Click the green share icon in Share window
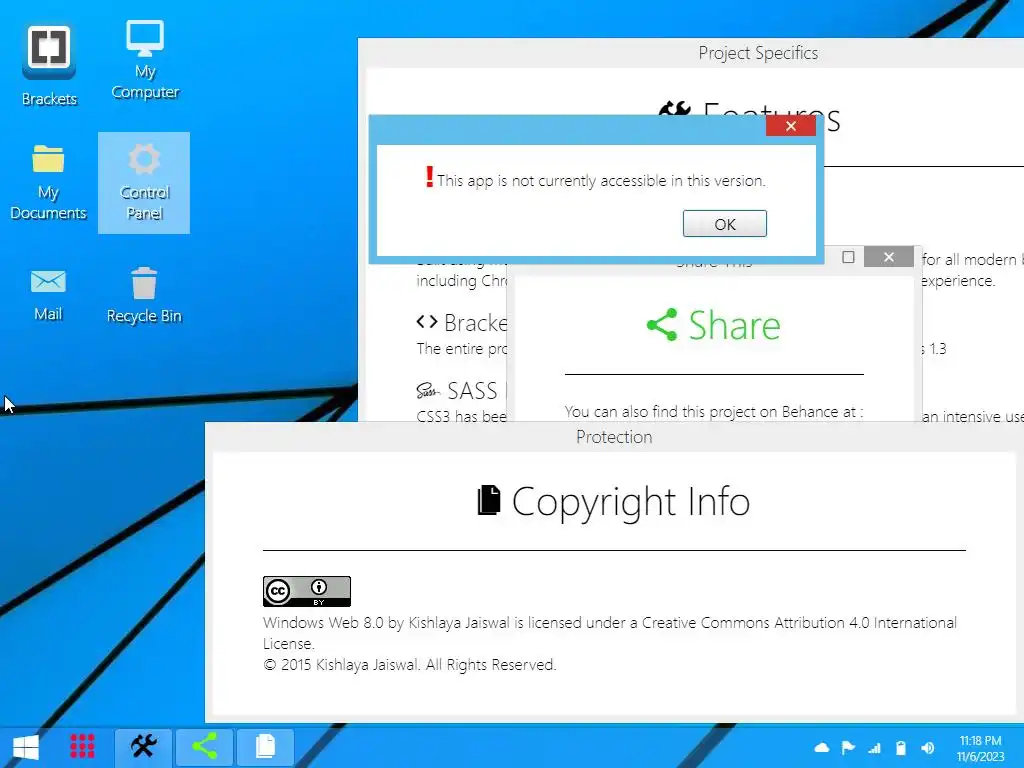This screenshot has width=1024, height=768. pos(662,325)
